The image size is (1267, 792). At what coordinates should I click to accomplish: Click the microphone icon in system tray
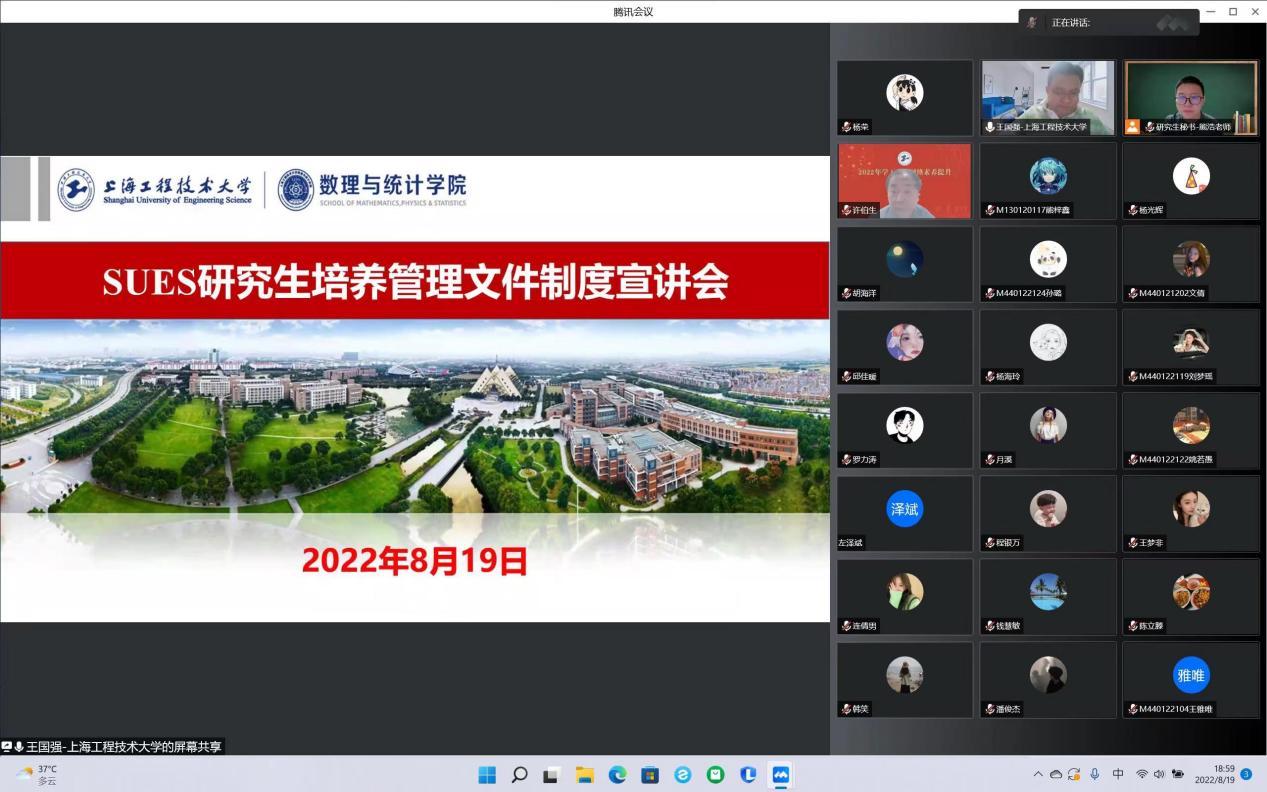pyautogui.click(x=1095, y=774)
